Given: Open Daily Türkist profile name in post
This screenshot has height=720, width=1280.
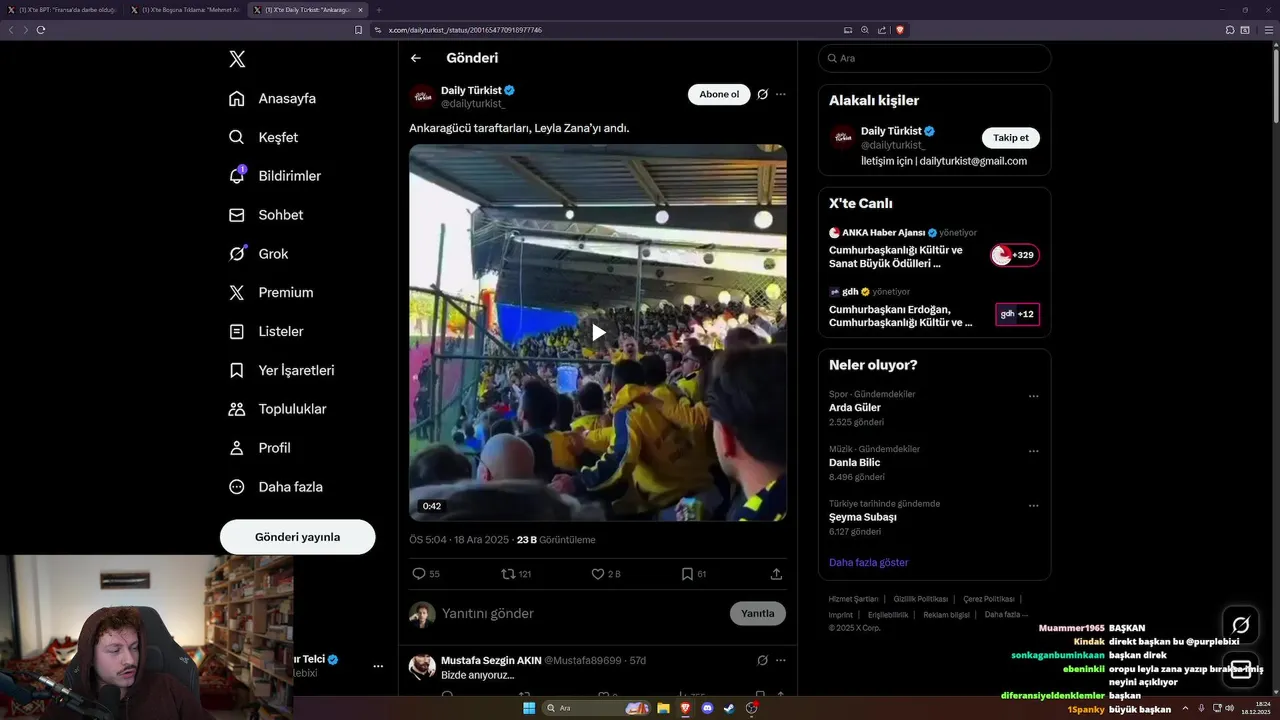Looking at the screenshot, I should click(x=471, y=90).
